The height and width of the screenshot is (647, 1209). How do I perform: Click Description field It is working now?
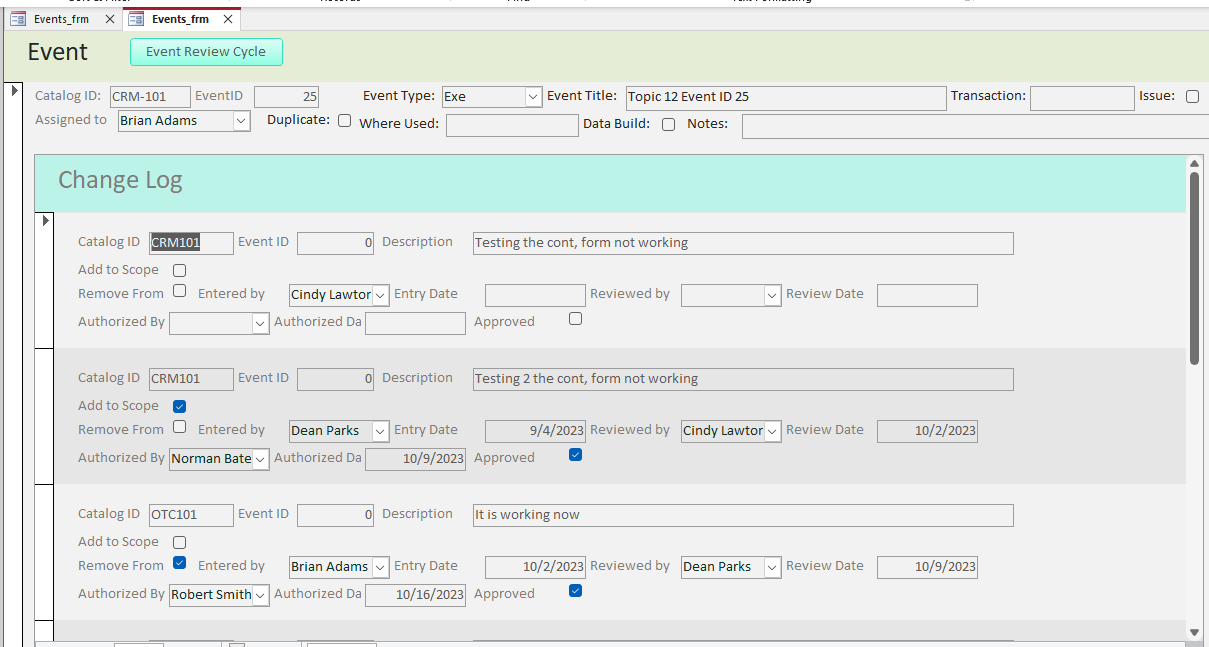click(x=743, y=515)
